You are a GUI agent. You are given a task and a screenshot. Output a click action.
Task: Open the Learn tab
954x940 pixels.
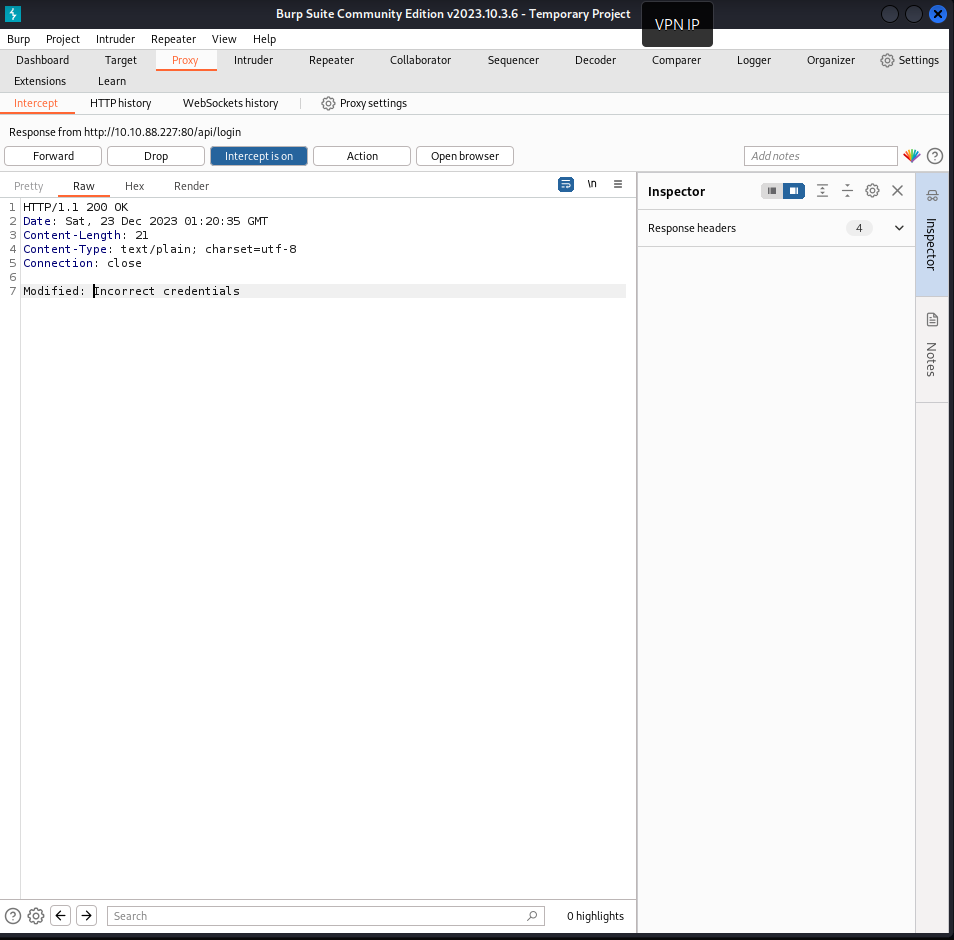click(x=112, y=82)
